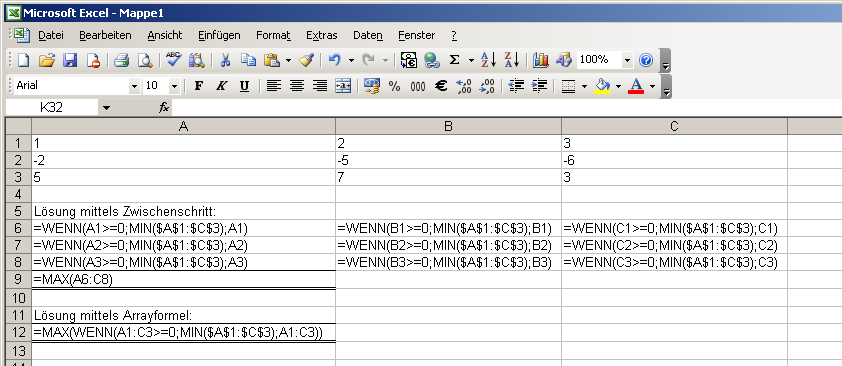The height and width of the screenshot is (366, 842).
Task: Open the Arial font name dropdown
Action: (134, 86)
